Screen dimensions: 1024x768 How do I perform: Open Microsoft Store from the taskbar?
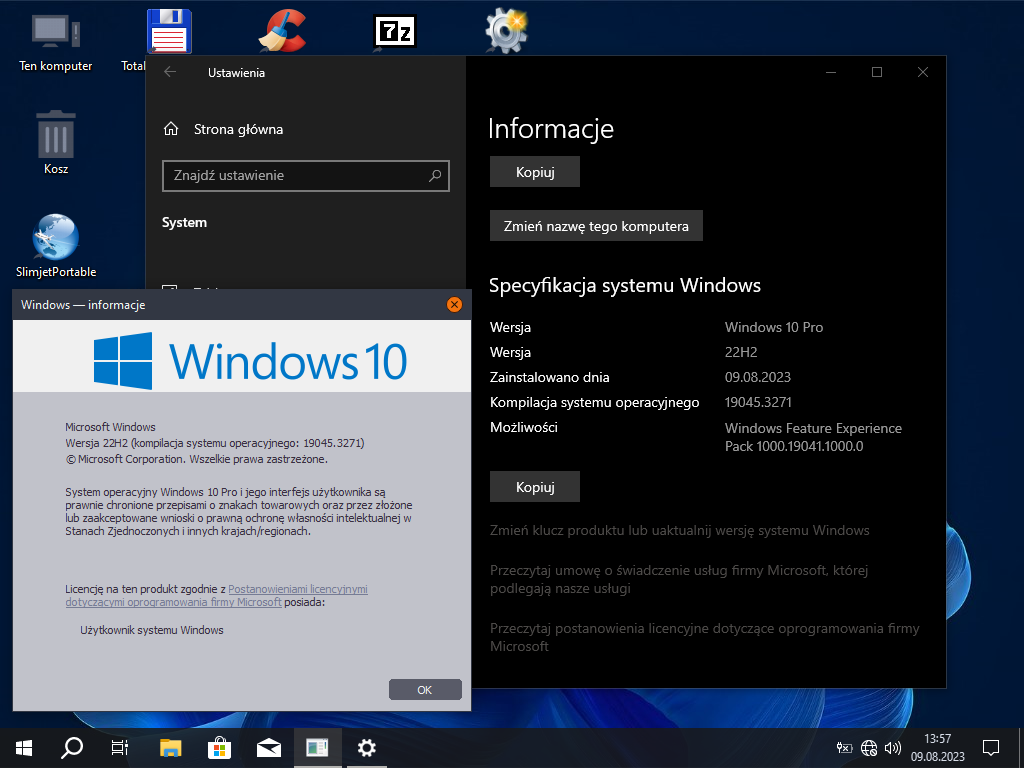(220, 747)
